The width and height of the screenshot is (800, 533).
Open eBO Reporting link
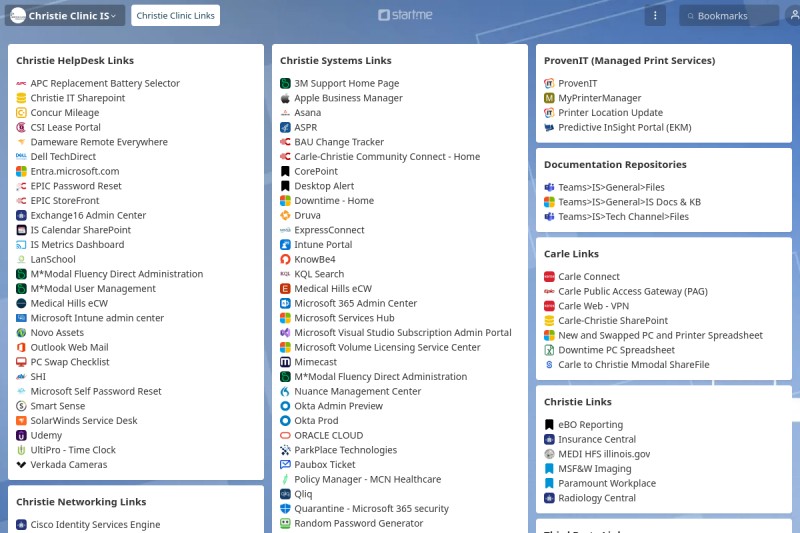(x=590, y=424)
